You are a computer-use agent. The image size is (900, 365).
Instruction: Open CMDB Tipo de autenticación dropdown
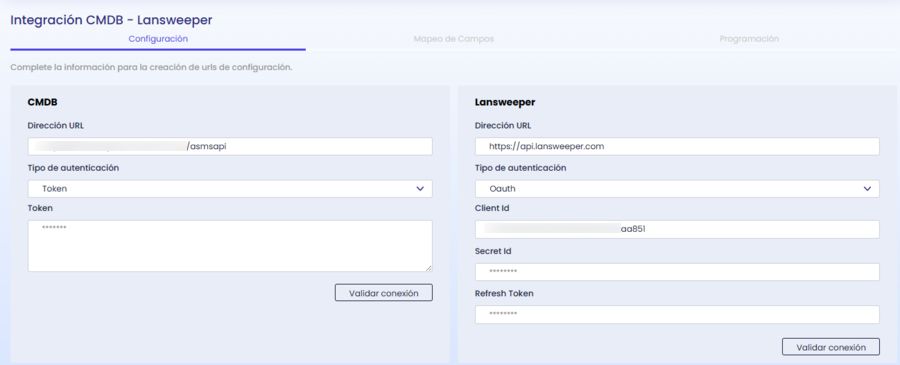[230, 189]
